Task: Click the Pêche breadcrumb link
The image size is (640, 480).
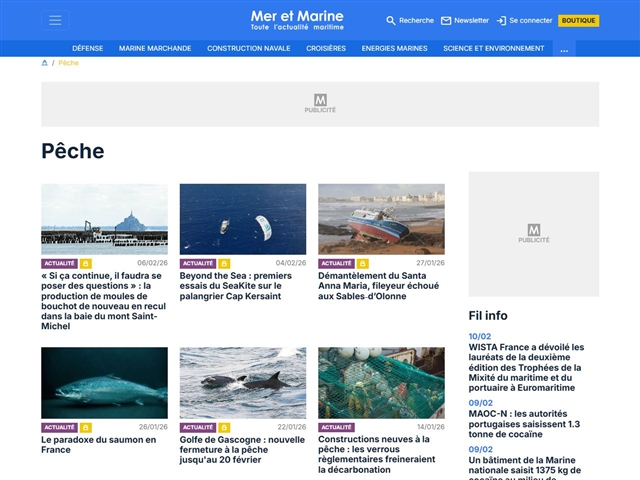Action: [x=68, y=63]
